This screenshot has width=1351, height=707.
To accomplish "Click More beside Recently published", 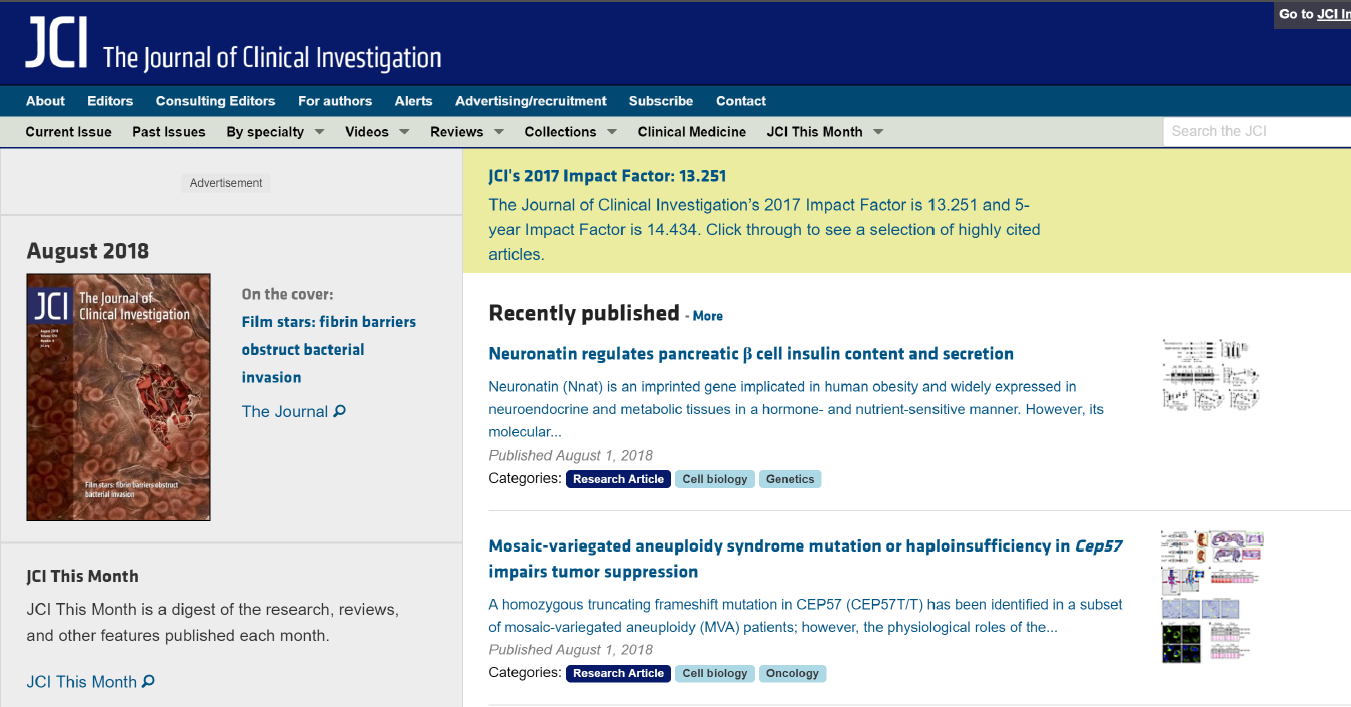I will point(707,315).
